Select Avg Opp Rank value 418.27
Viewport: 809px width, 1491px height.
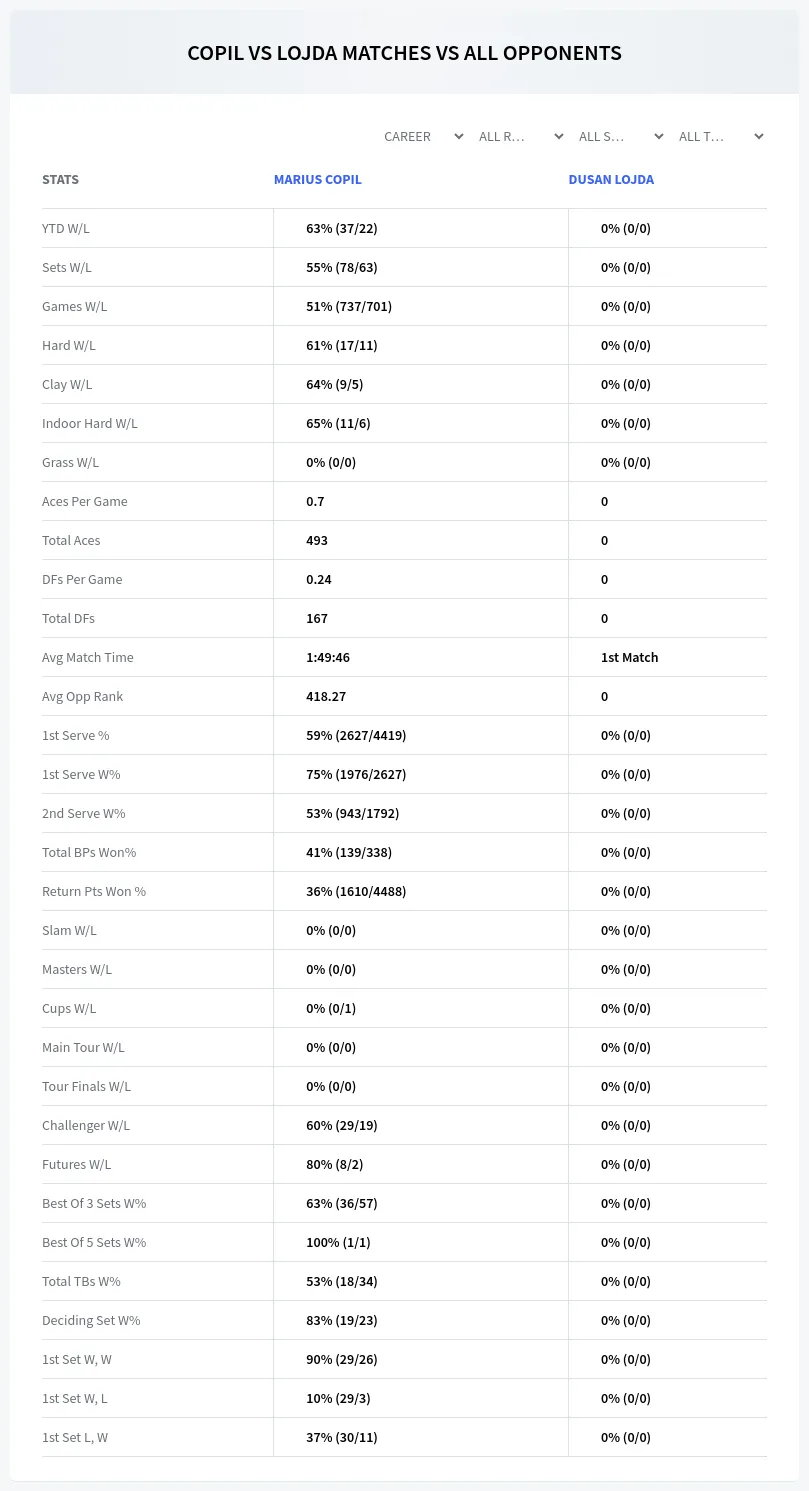326,696
